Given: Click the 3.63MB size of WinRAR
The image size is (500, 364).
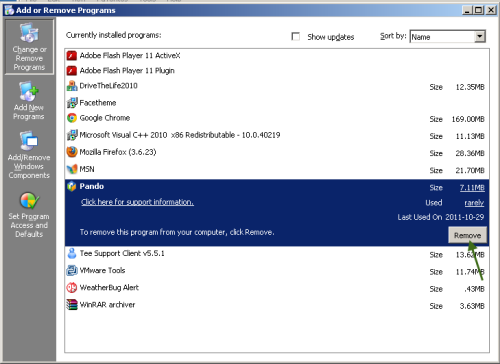Looking at the screenshot, I should [x=472, y=306].
